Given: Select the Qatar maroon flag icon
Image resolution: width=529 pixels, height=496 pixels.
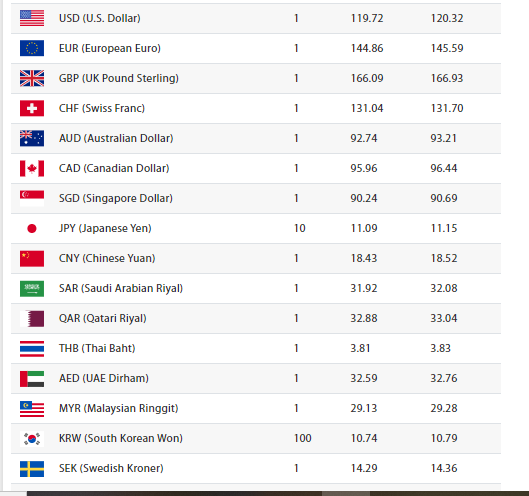Looking at the screenshot, I should (32, 319).
